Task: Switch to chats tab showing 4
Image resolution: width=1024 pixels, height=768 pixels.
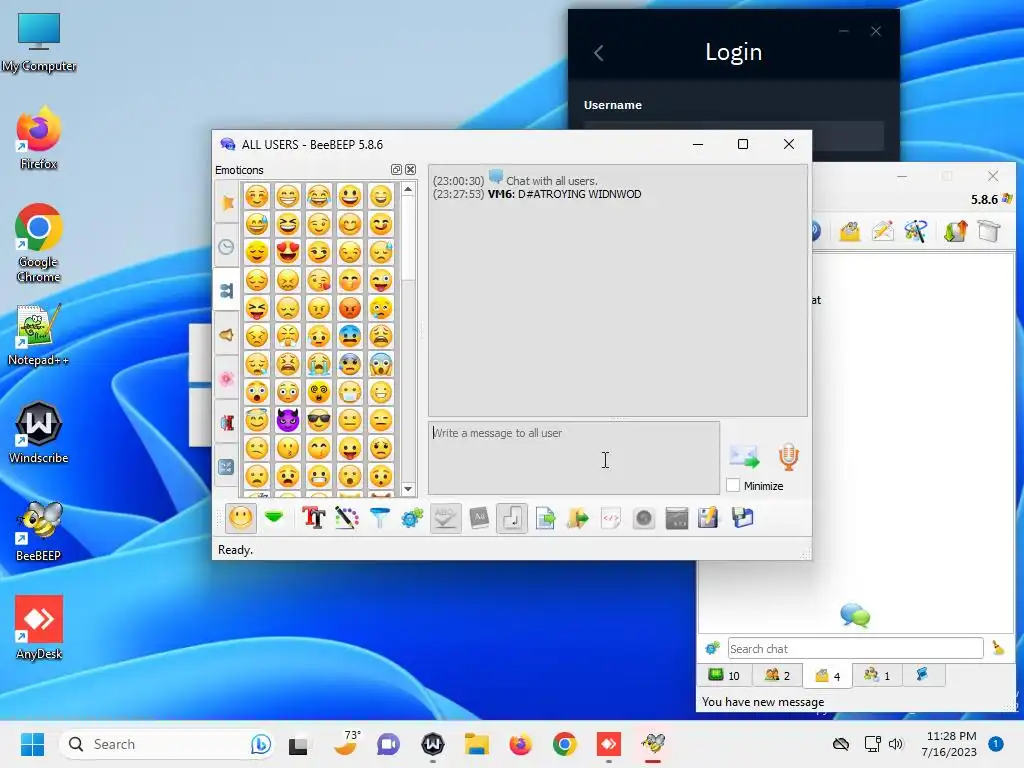Action: coord(828,675)
